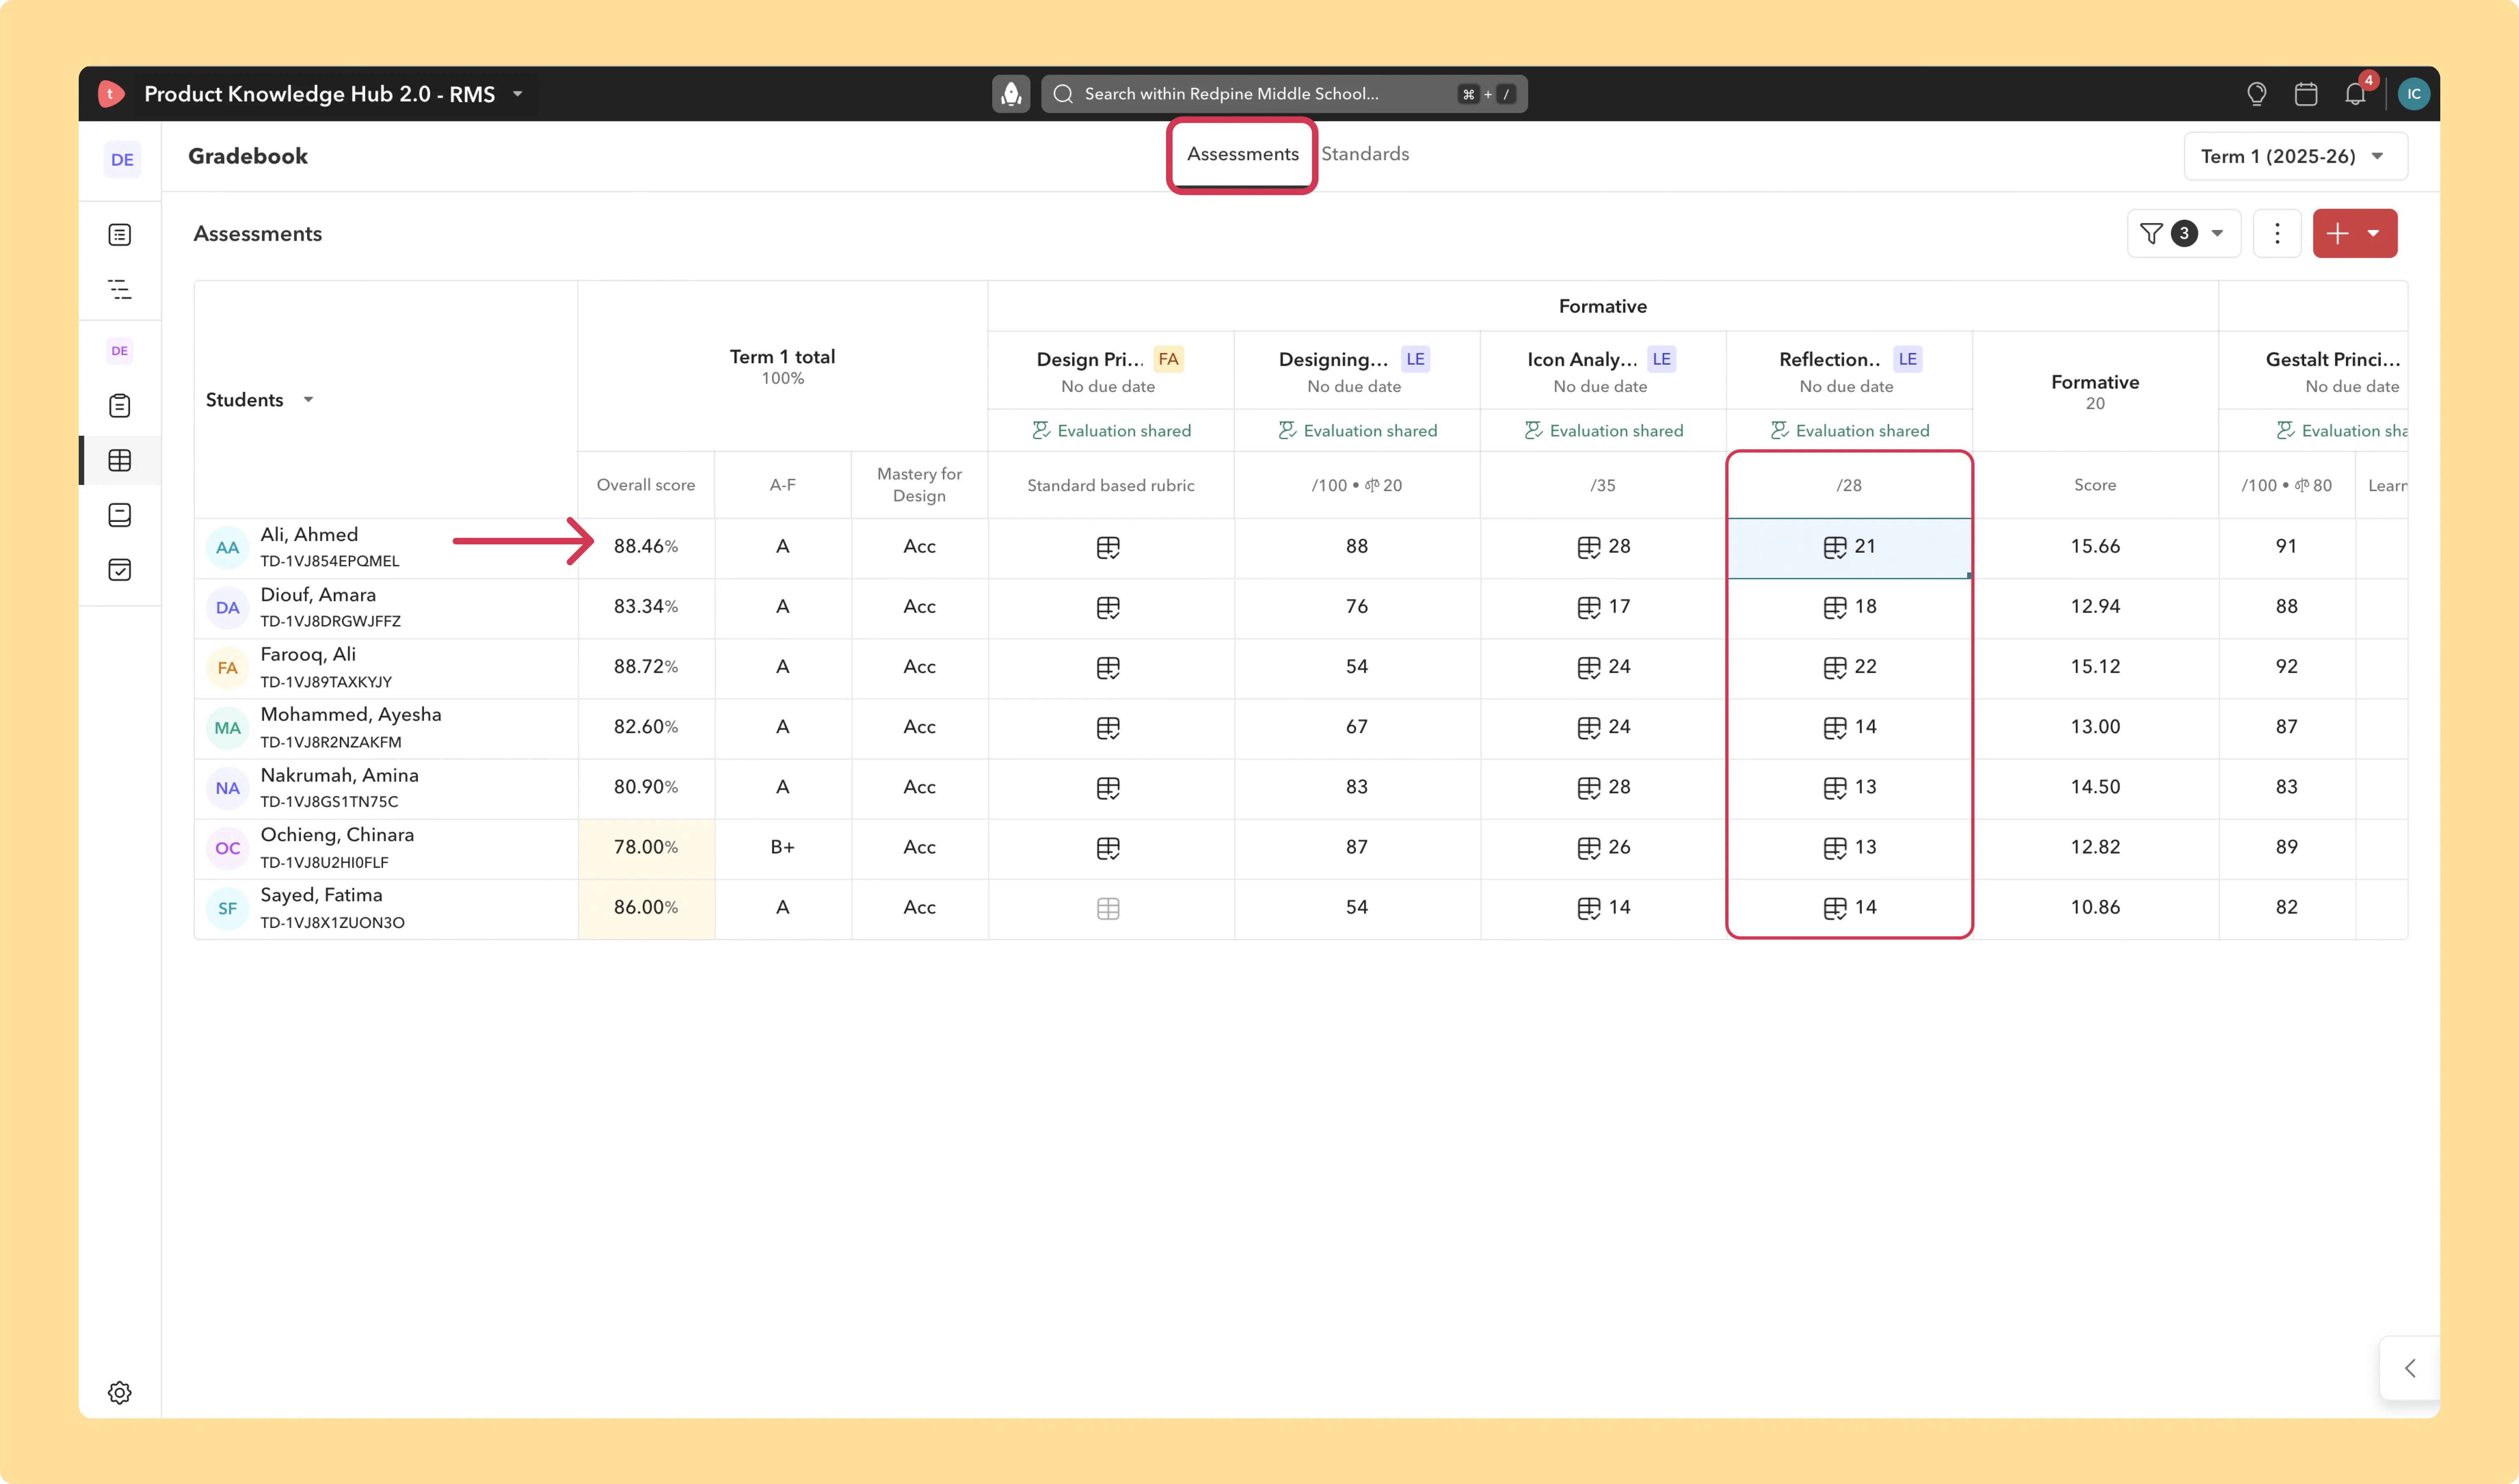Click the AA avatar for Ali, Ahmed

click(x=227, y=548)
